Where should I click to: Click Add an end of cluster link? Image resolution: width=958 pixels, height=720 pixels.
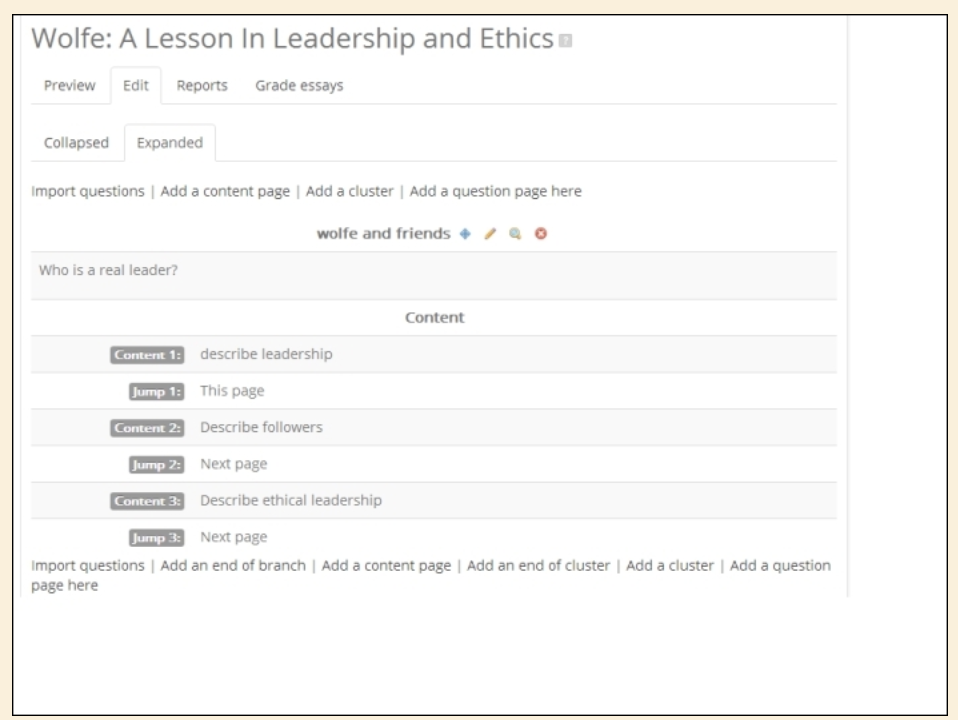coord(538,565)
